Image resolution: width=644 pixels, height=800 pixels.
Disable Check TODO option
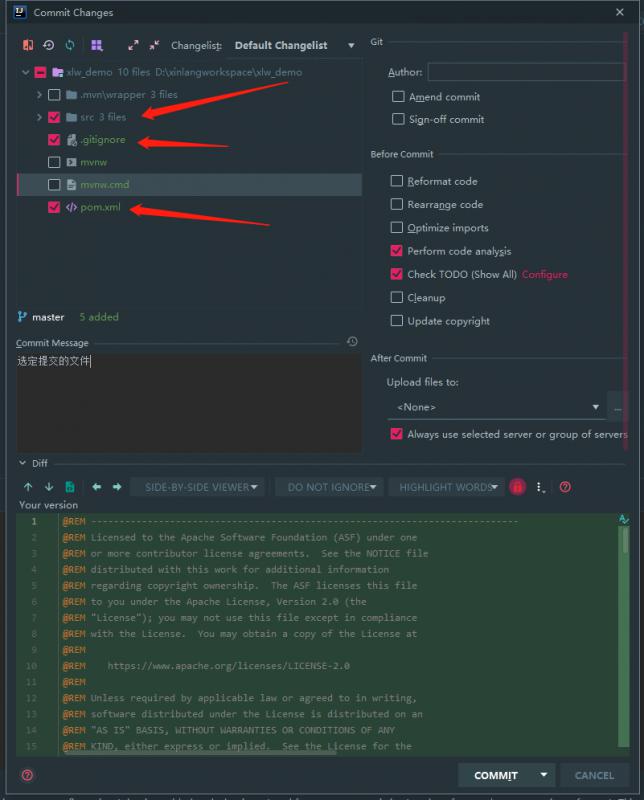[x=397, y=274]
